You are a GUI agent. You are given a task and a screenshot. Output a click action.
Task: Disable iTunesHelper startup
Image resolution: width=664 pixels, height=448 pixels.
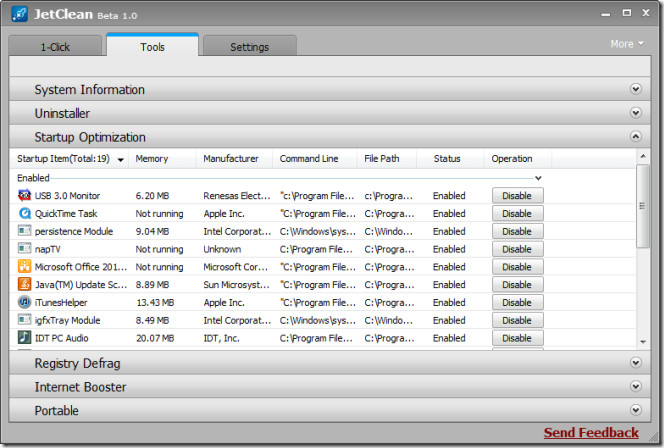pos(517,302)
